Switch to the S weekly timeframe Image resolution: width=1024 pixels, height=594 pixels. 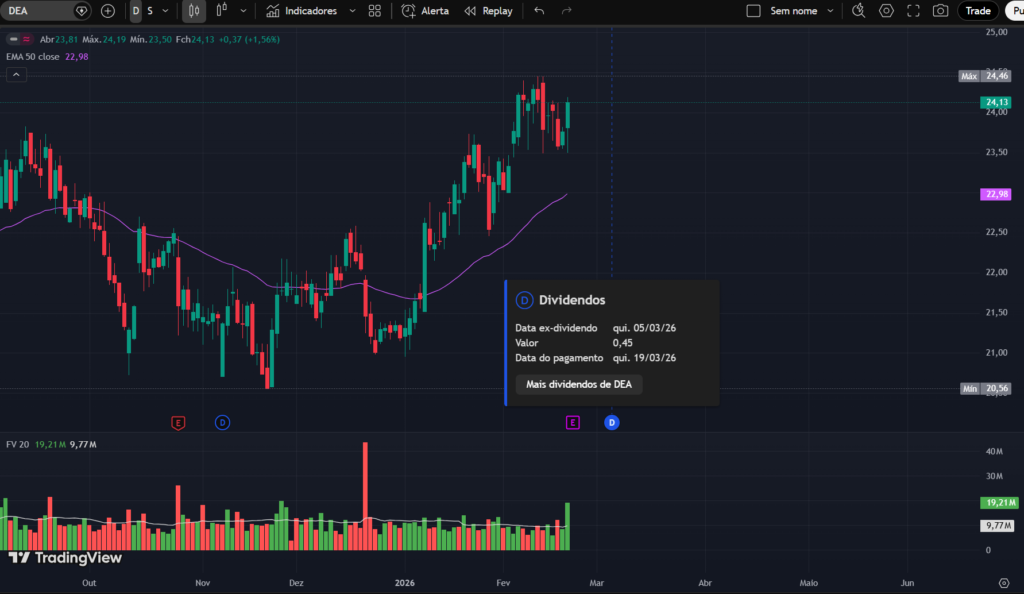pos(150,11)
